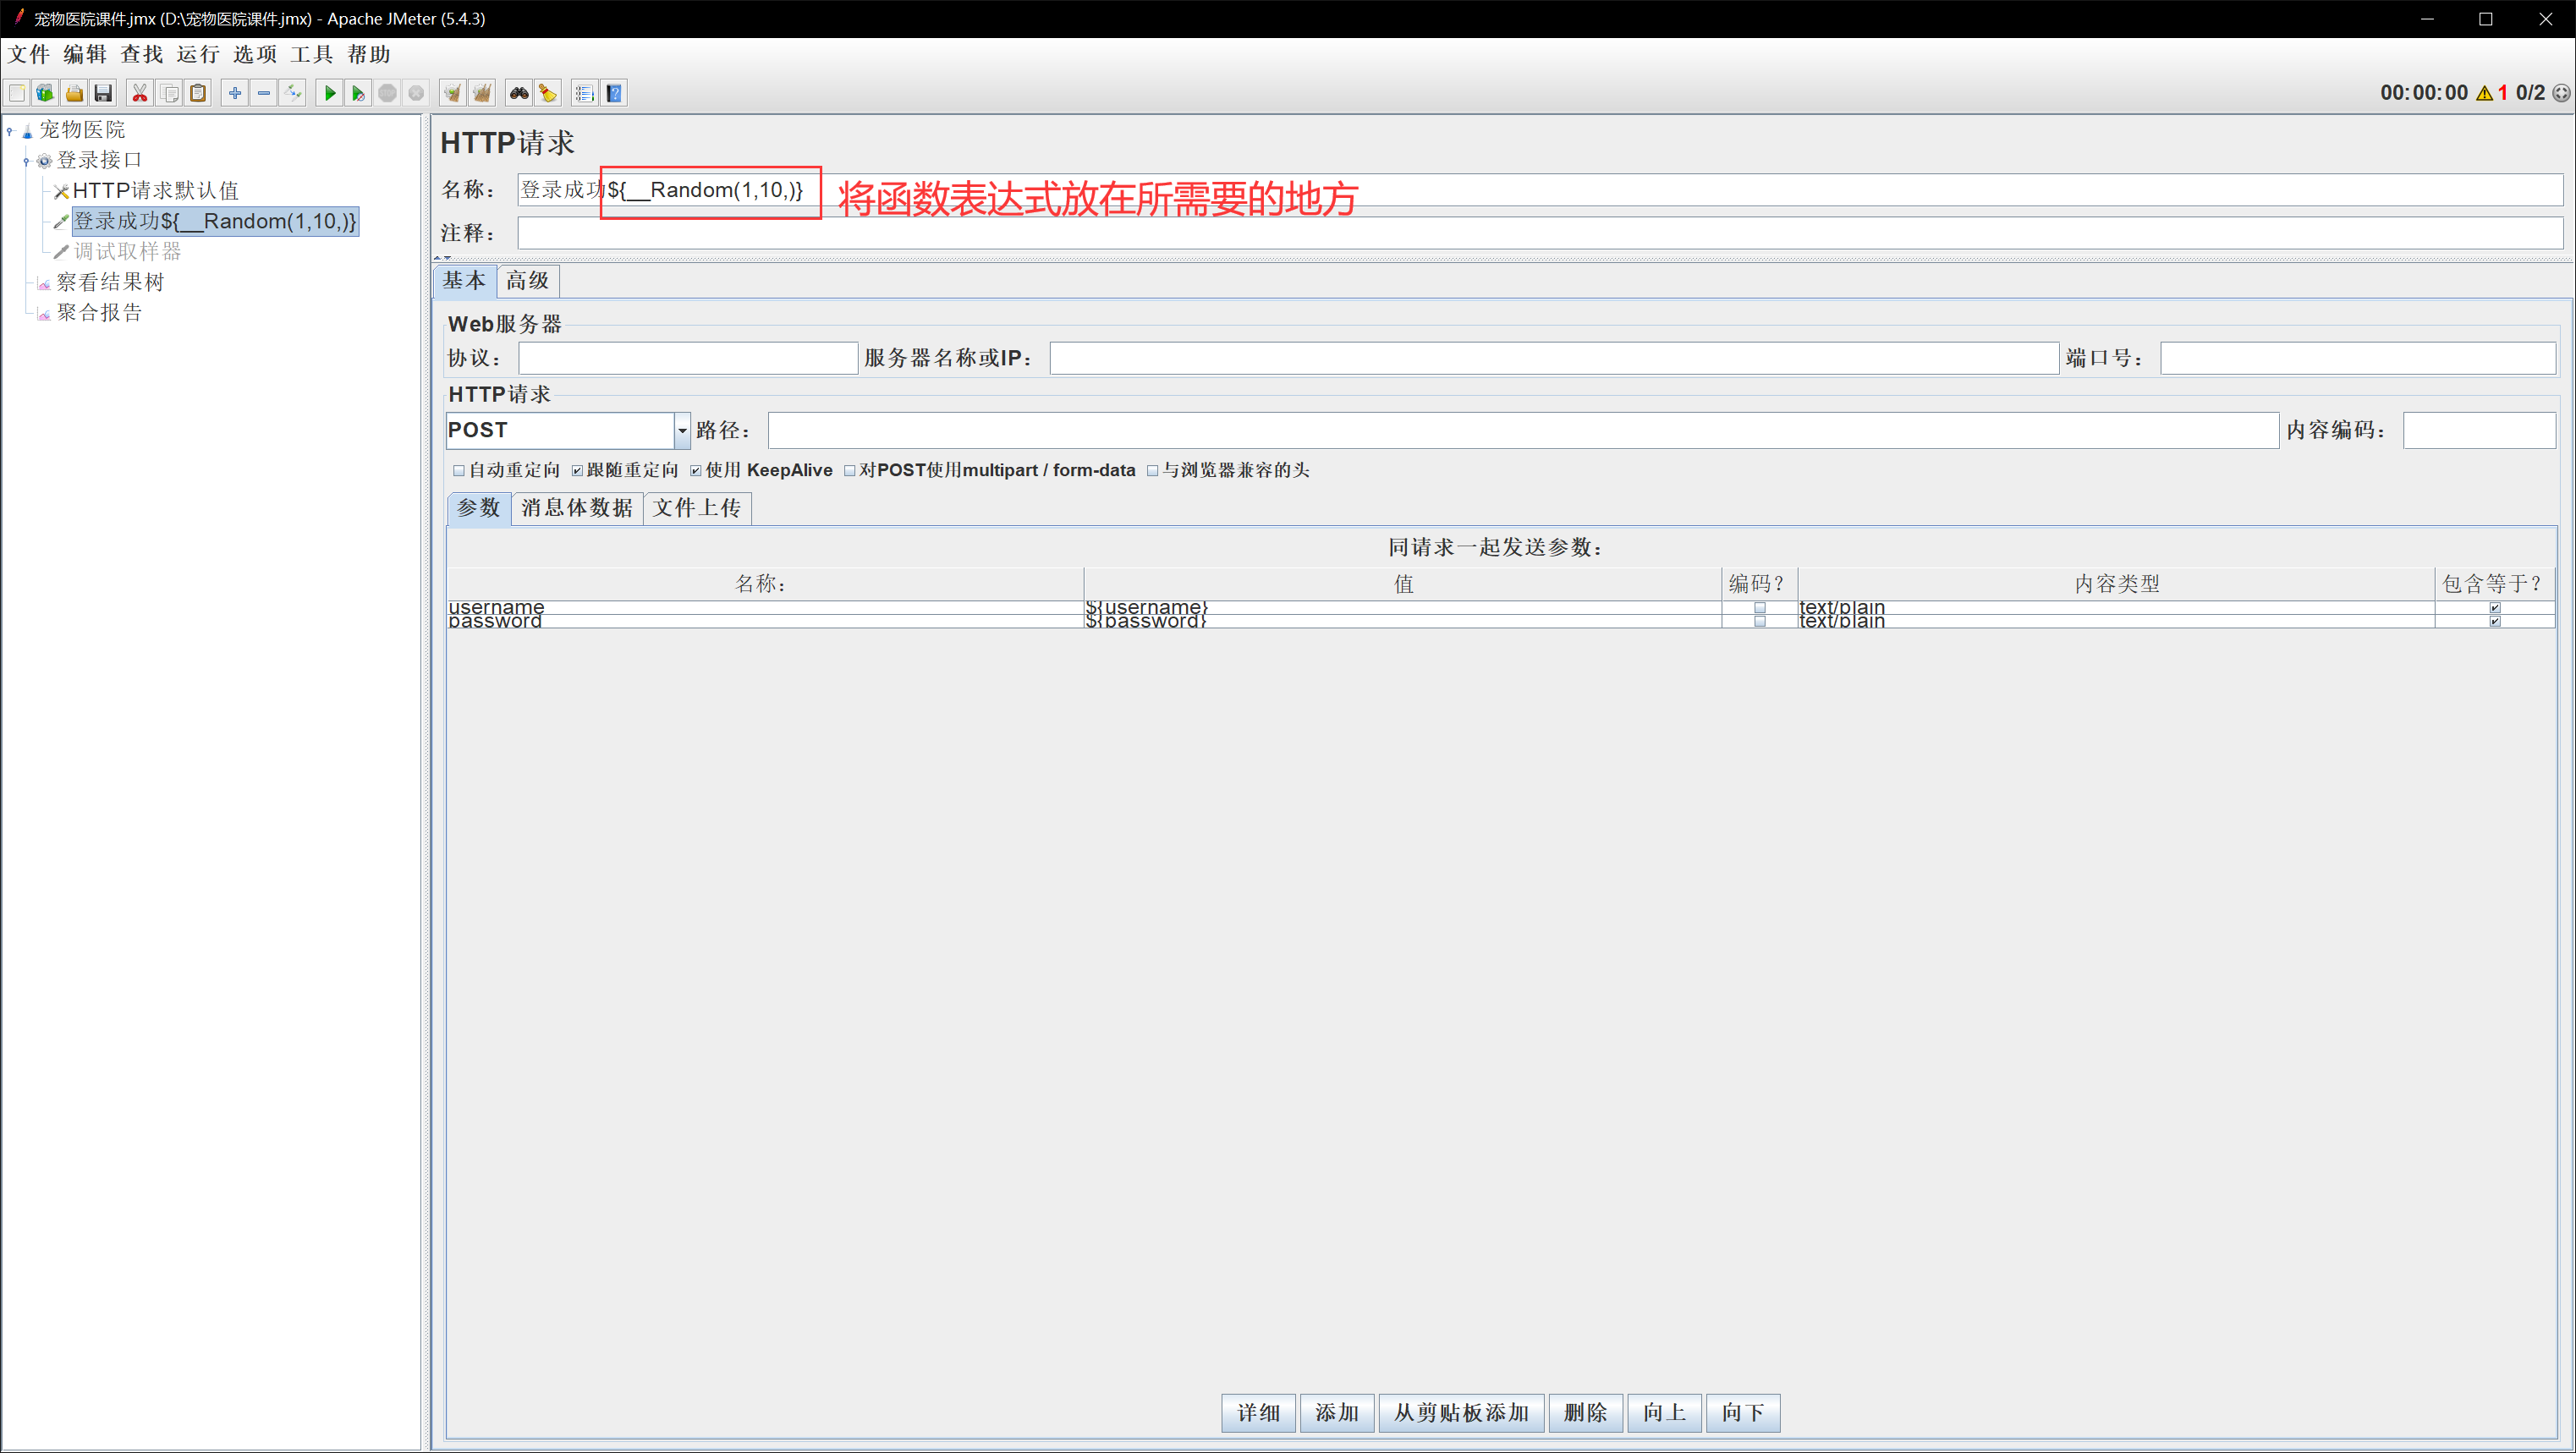This screenshot has height=1453, width=2576.
Task: Collapse the 宠物医院 test plan node
Action: click(x=10, y=130)
